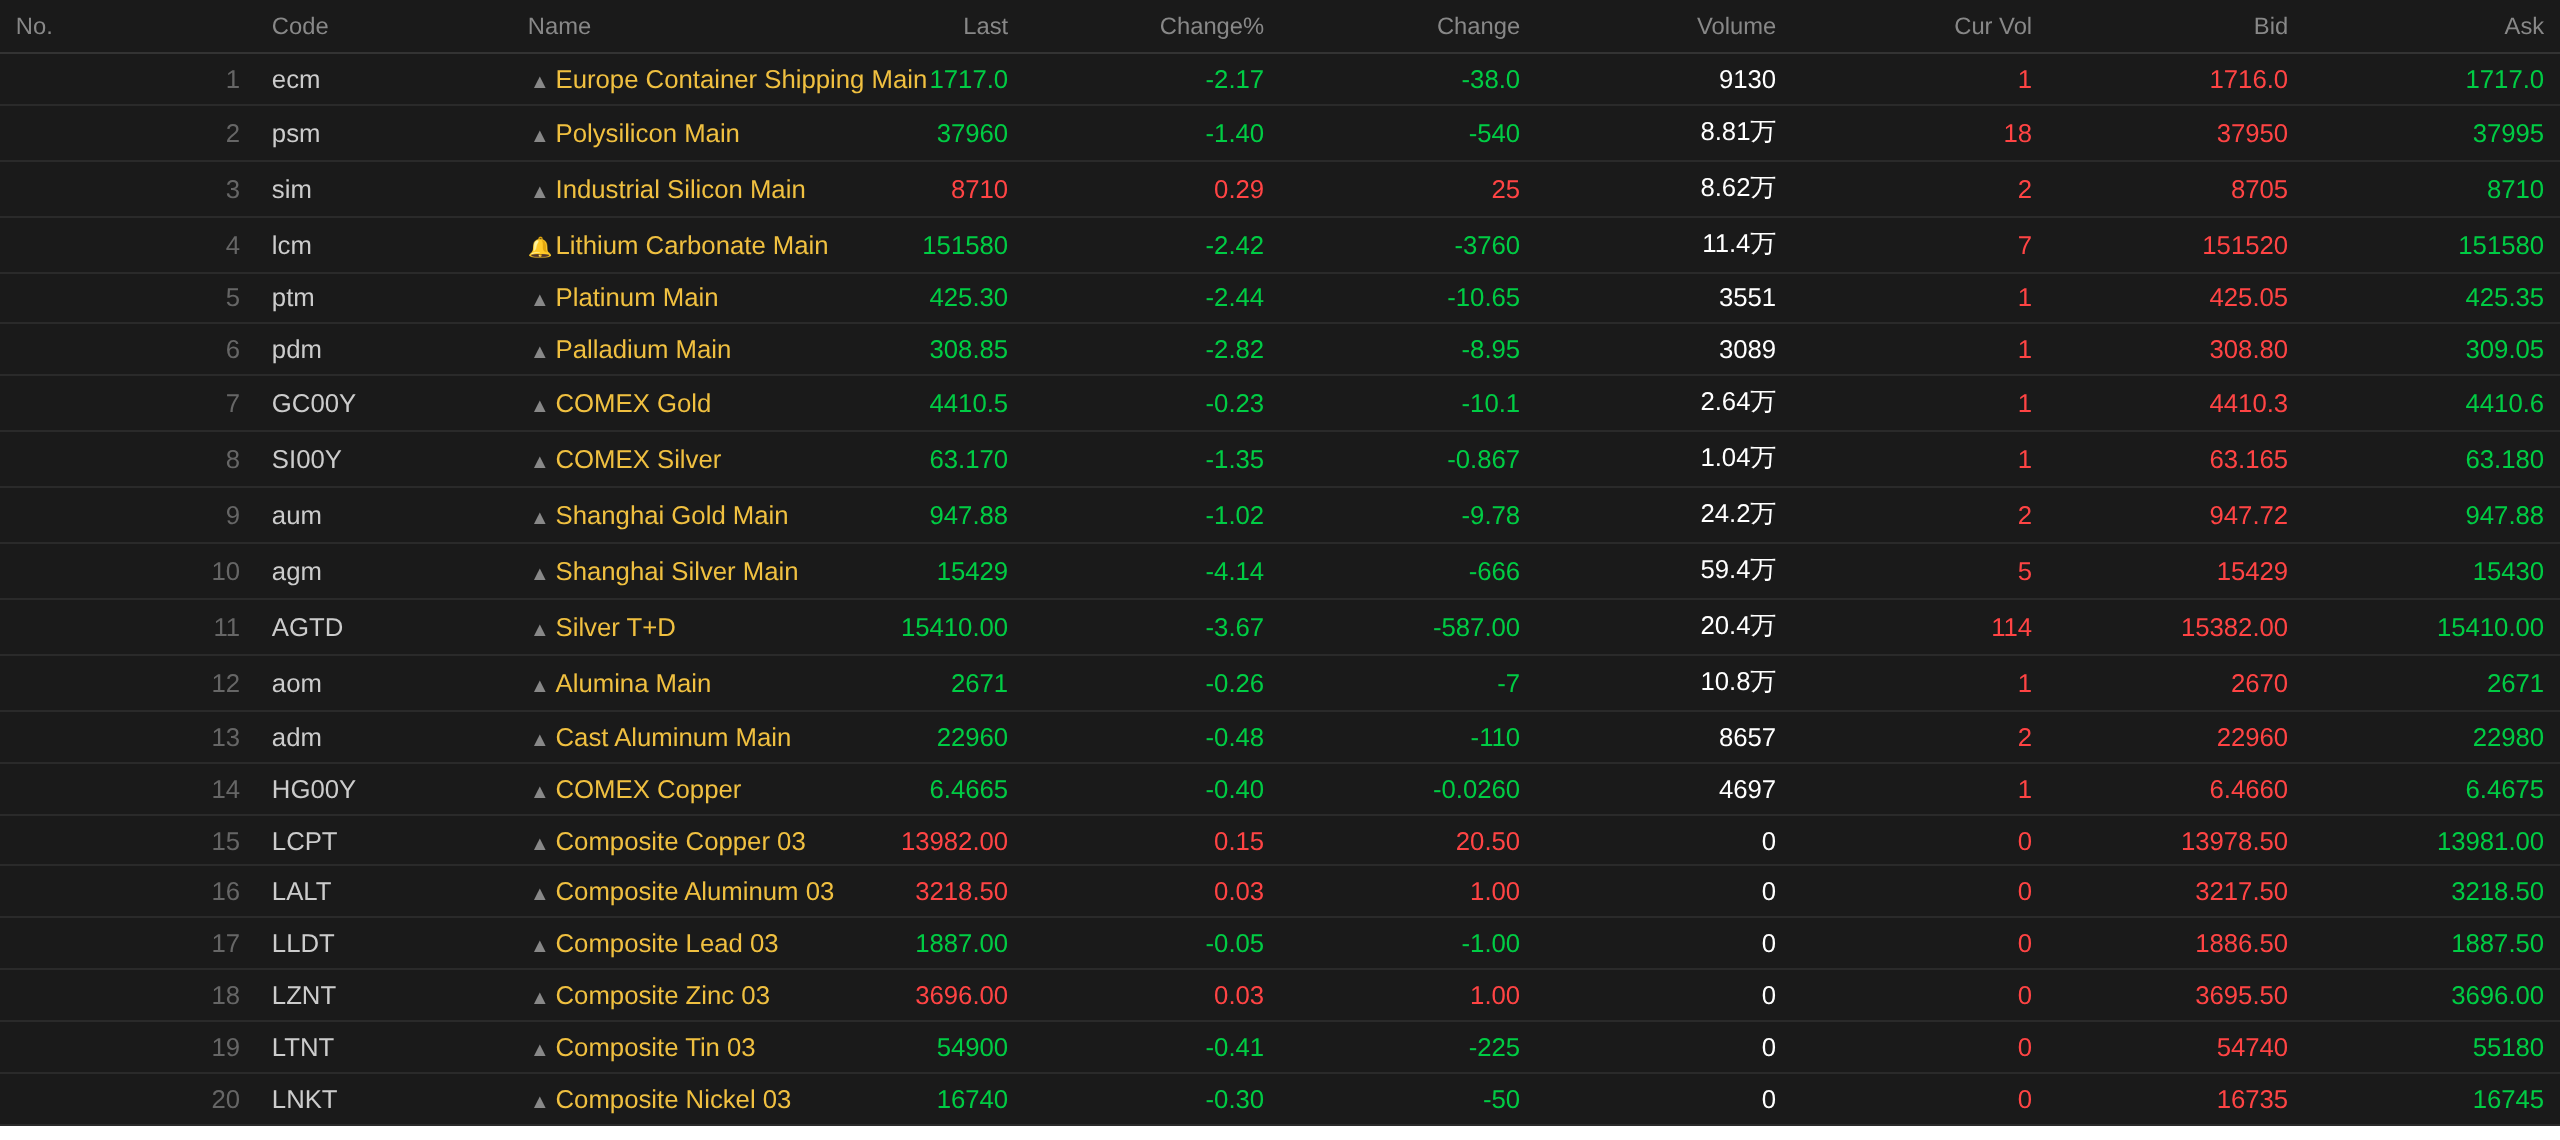Click the 59.4万 volume for Shanghai Silver Main
Screen dimensions: 2560x1140
pyautogui.click(x=1738, y=570)
